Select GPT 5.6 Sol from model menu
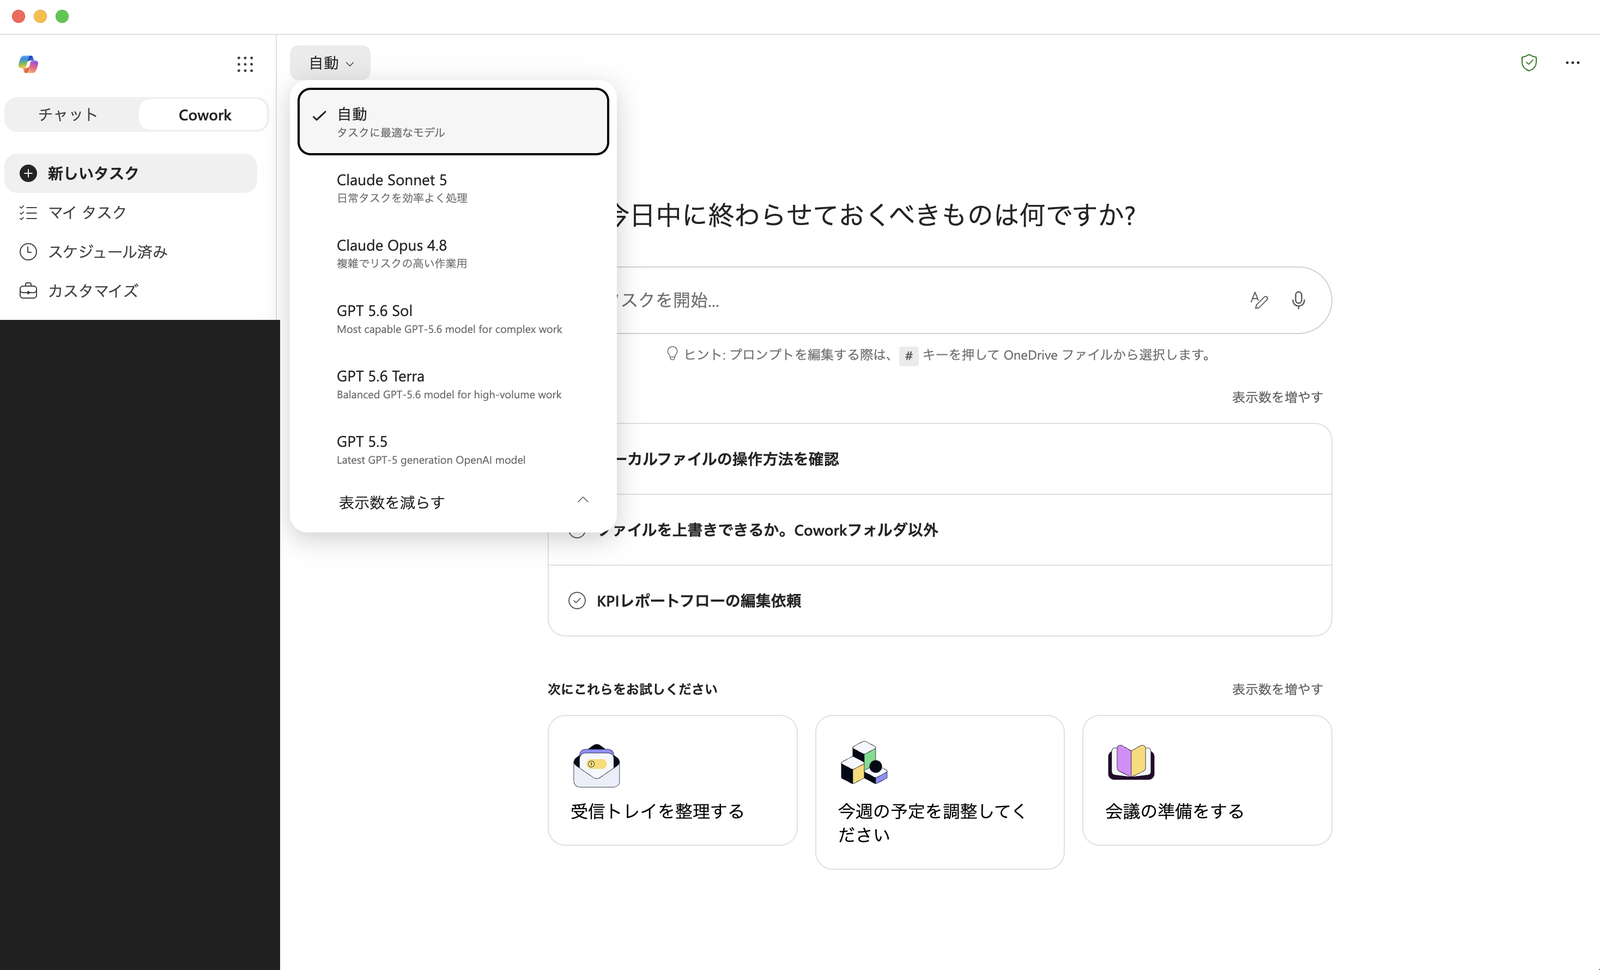 coord(453,319)
